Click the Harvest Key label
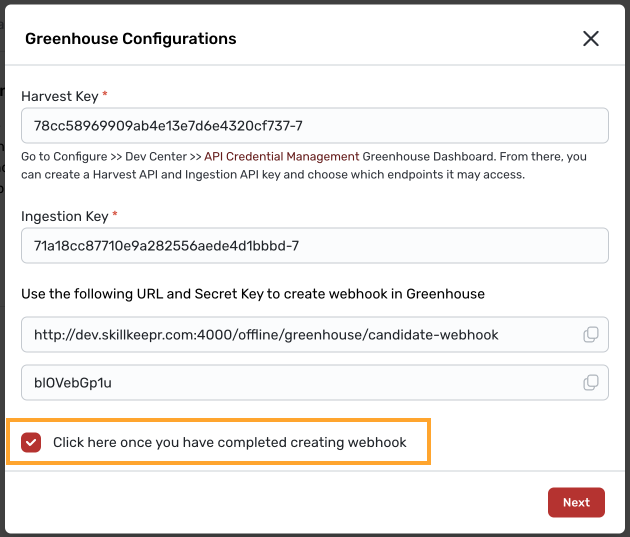The image size is (630, 537). click(60, 96)
